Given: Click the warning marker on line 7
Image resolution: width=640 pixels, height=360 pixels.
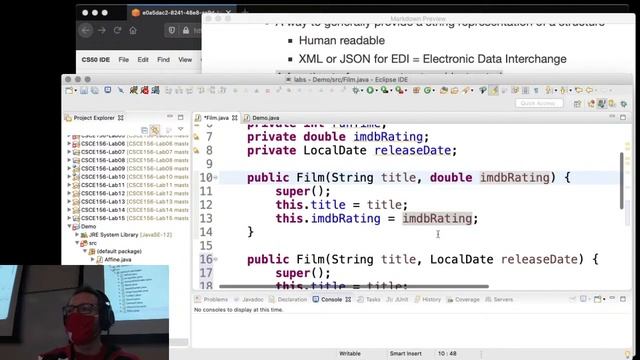Looking at the screenshot, I should pyautogui.click(x=196, y=137).
